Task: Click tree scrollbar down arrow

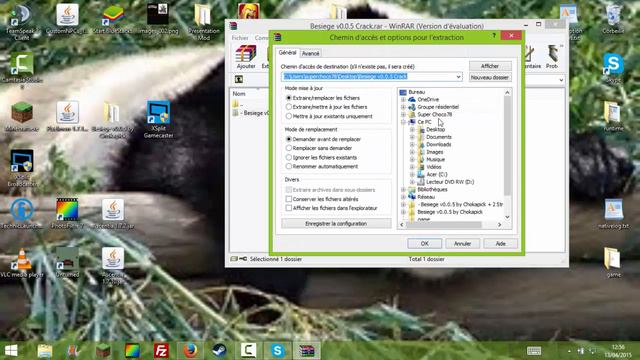Action: [x=507, y=217]
